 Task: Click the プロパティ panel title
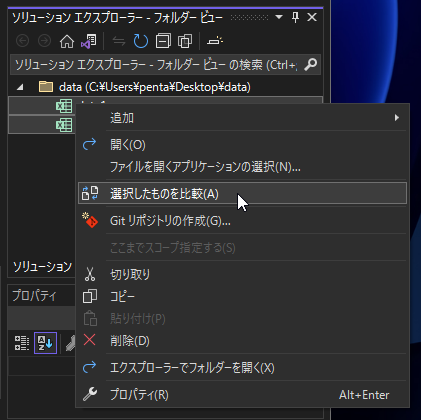click(34, 296)
